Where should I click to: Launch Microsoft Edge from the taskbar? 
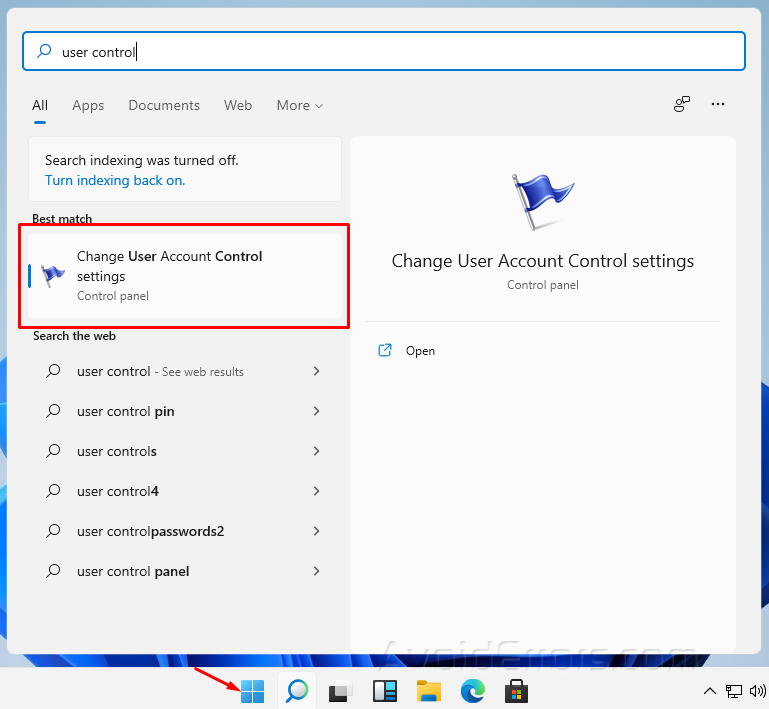(x=472, y=691)
